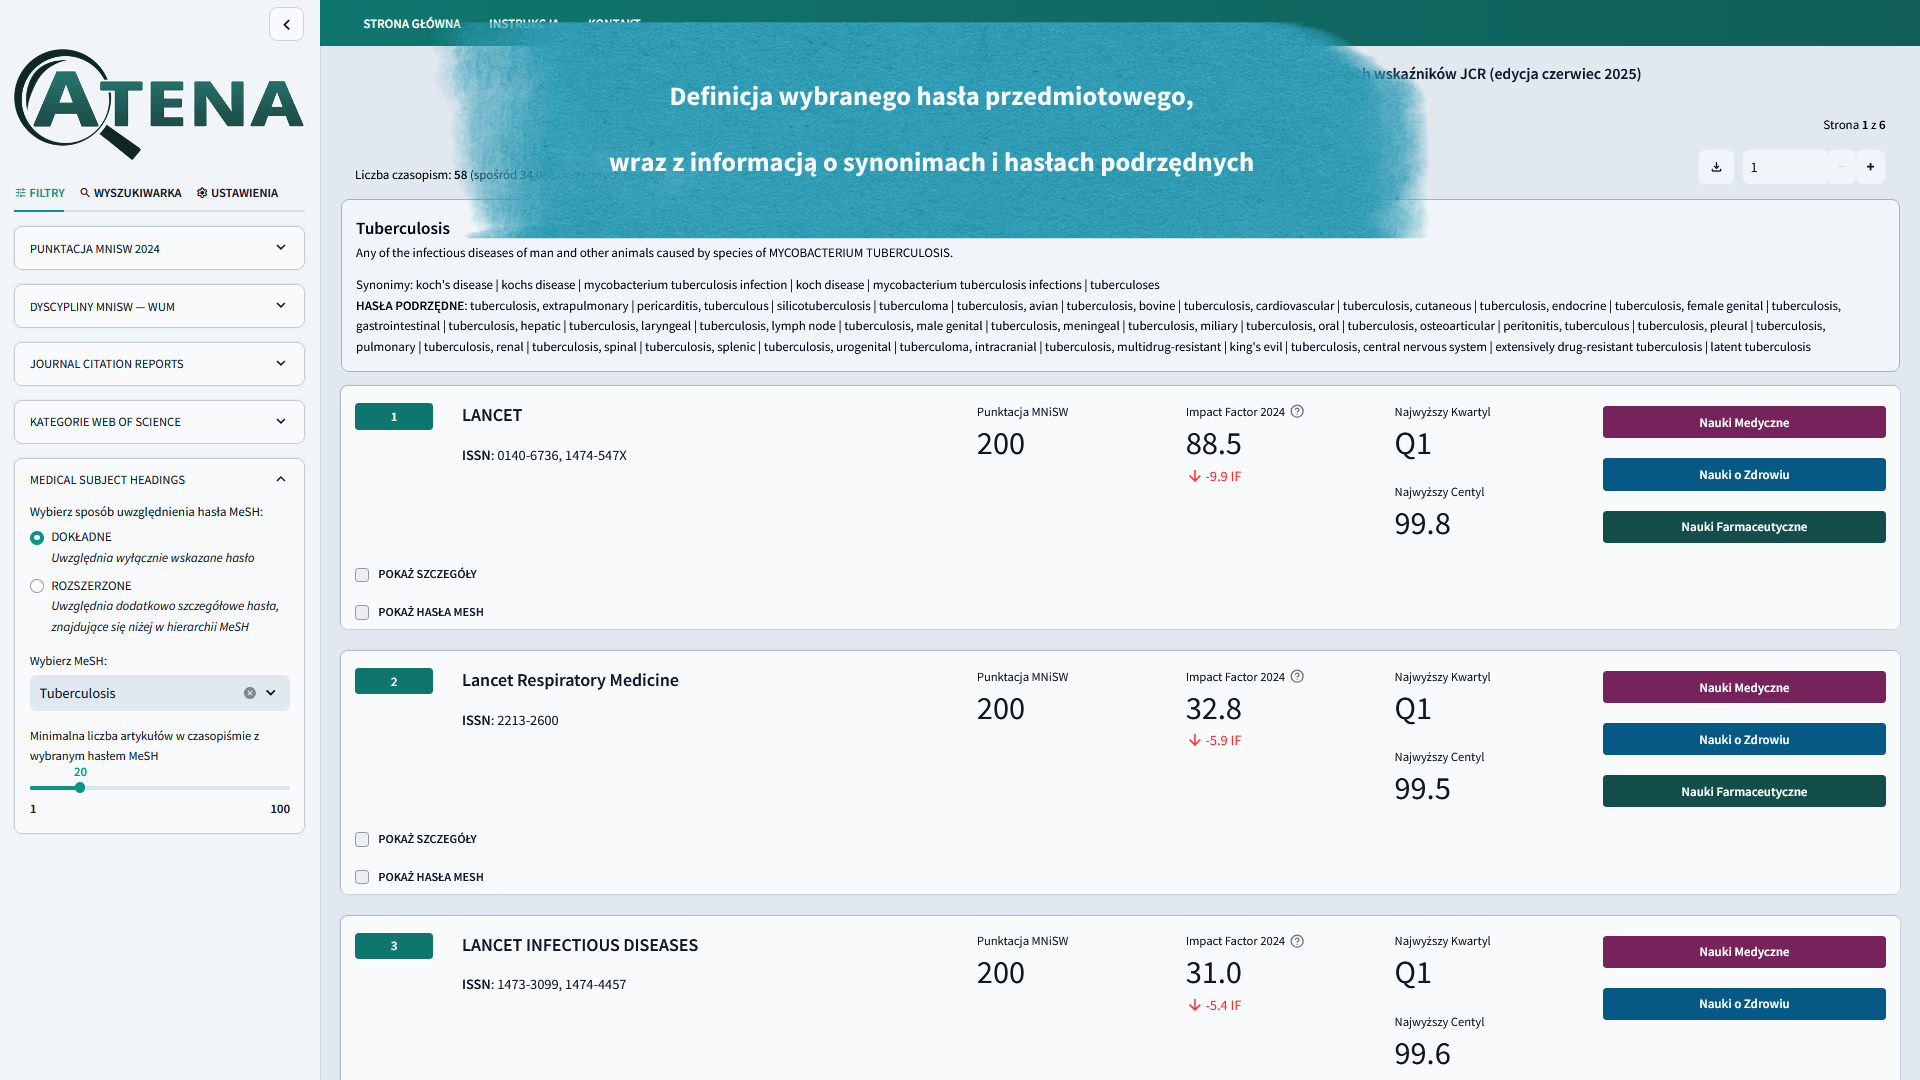
Task: Open Impact Factor help for Lancet Respiratory Medicine
Action: tap(1297, 677)
